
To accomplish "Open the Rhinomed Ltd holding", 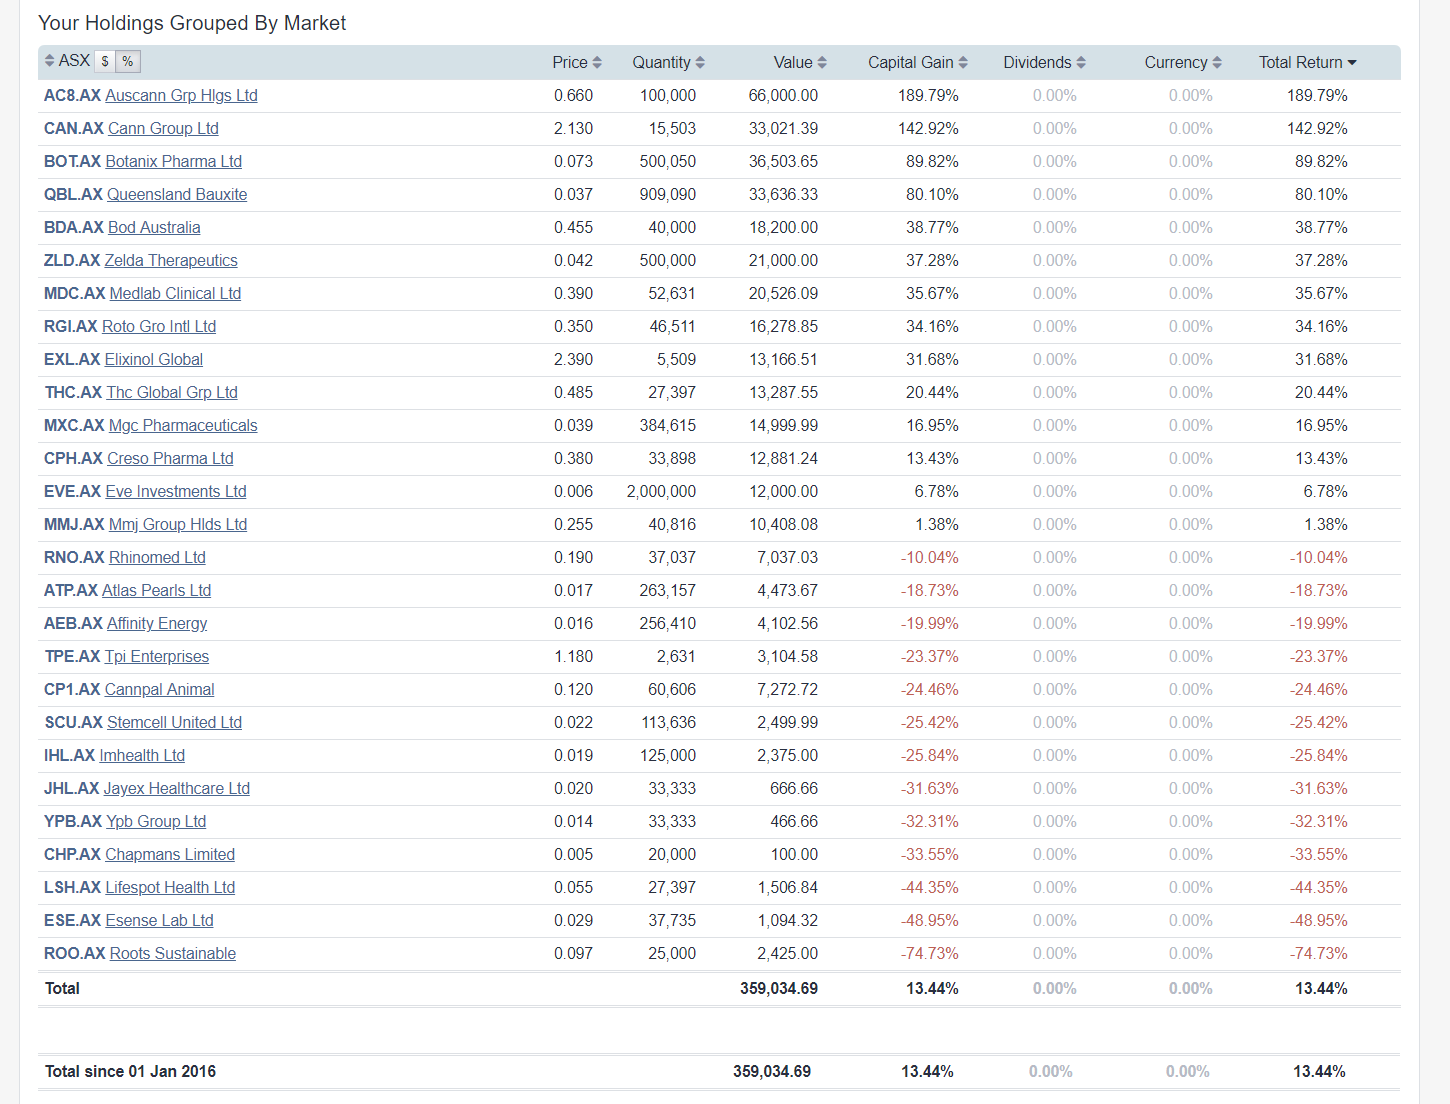I will pos(157,557).
